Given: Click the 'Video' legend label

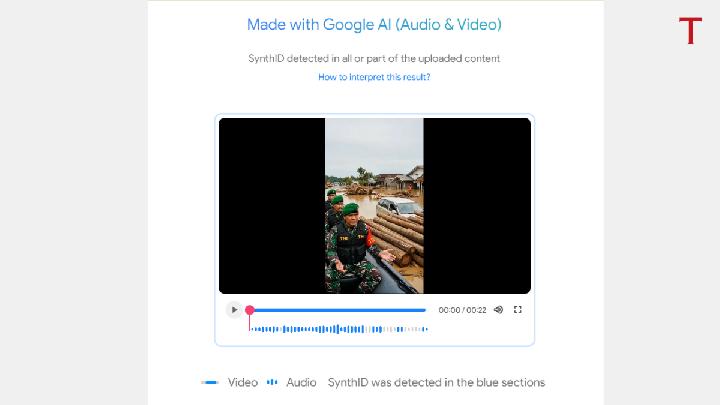Looking at the screenshot, I should [242, 382].
